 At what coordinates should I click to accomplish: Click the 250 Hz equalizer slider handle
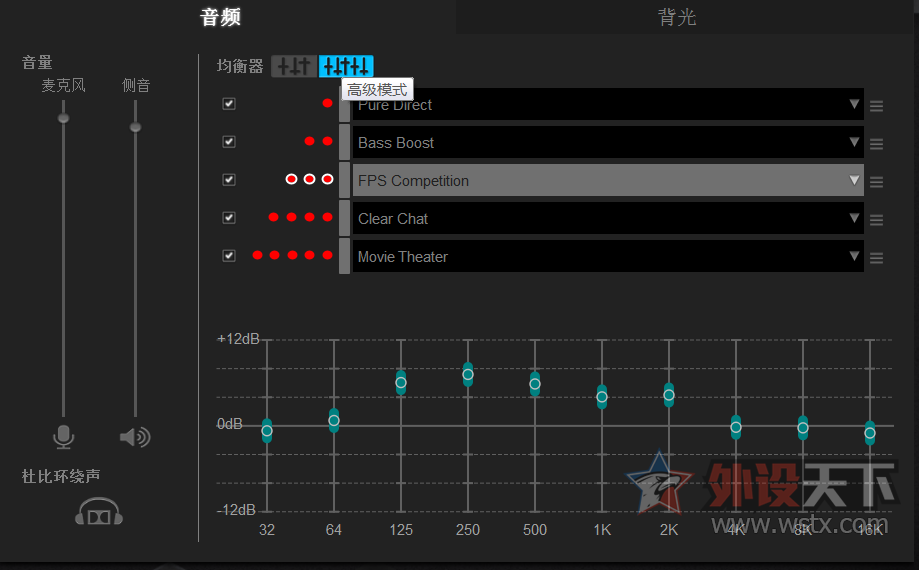(468, 375)
